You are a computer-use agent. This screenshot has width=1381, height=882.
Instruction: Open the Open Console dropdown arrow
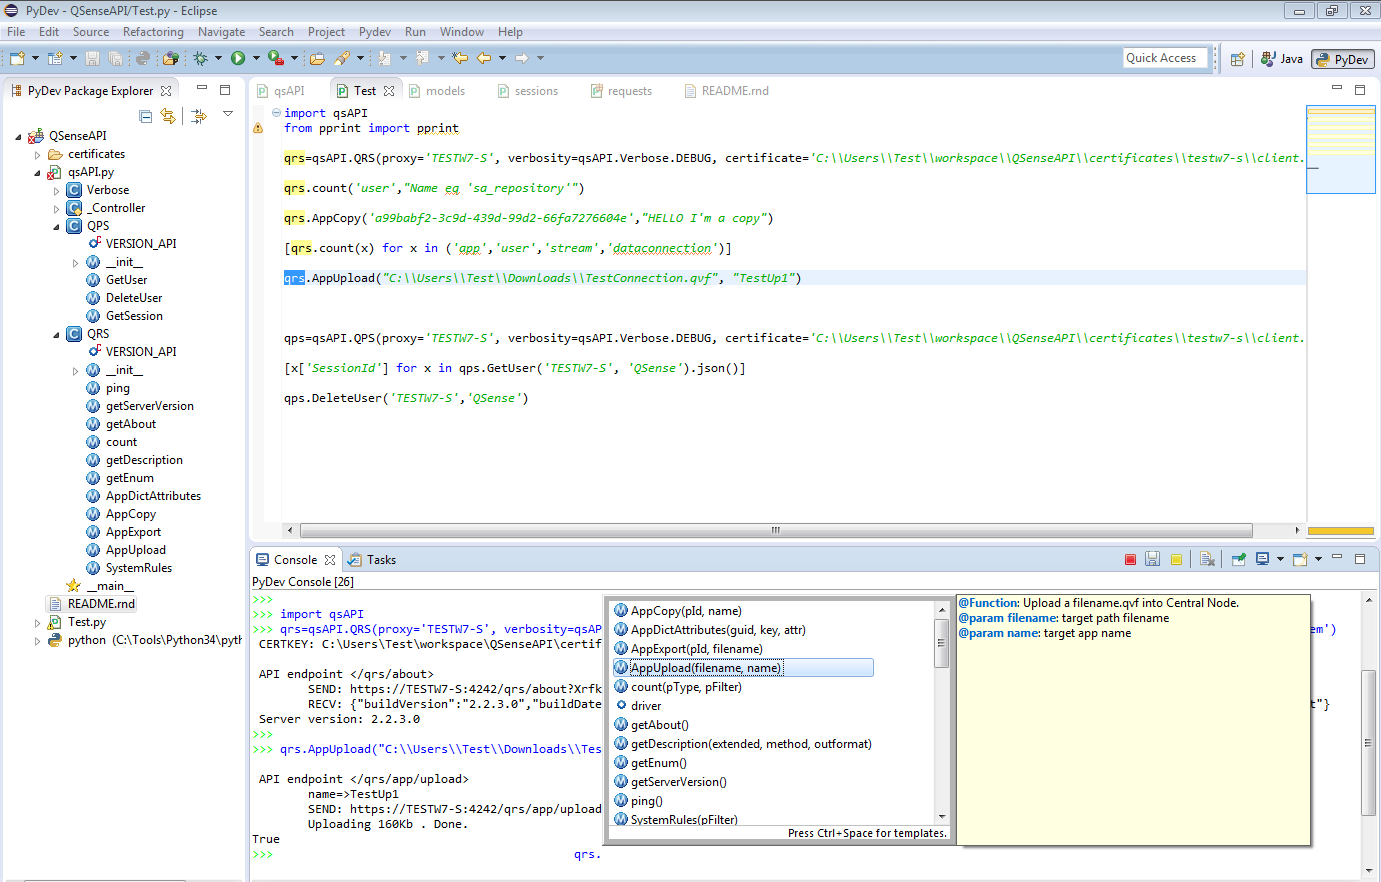[x=1318, y=560]
